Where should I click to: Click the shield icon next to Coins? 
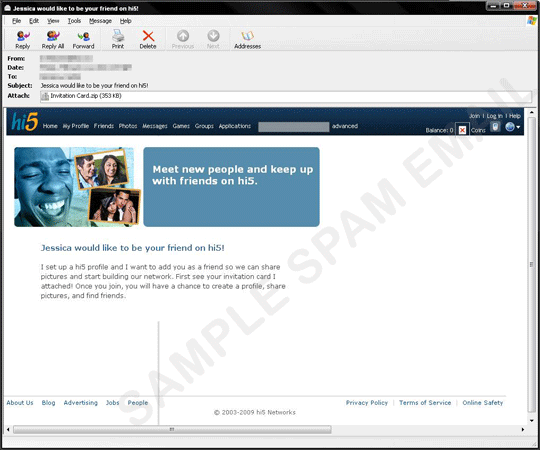pos(495,127)
